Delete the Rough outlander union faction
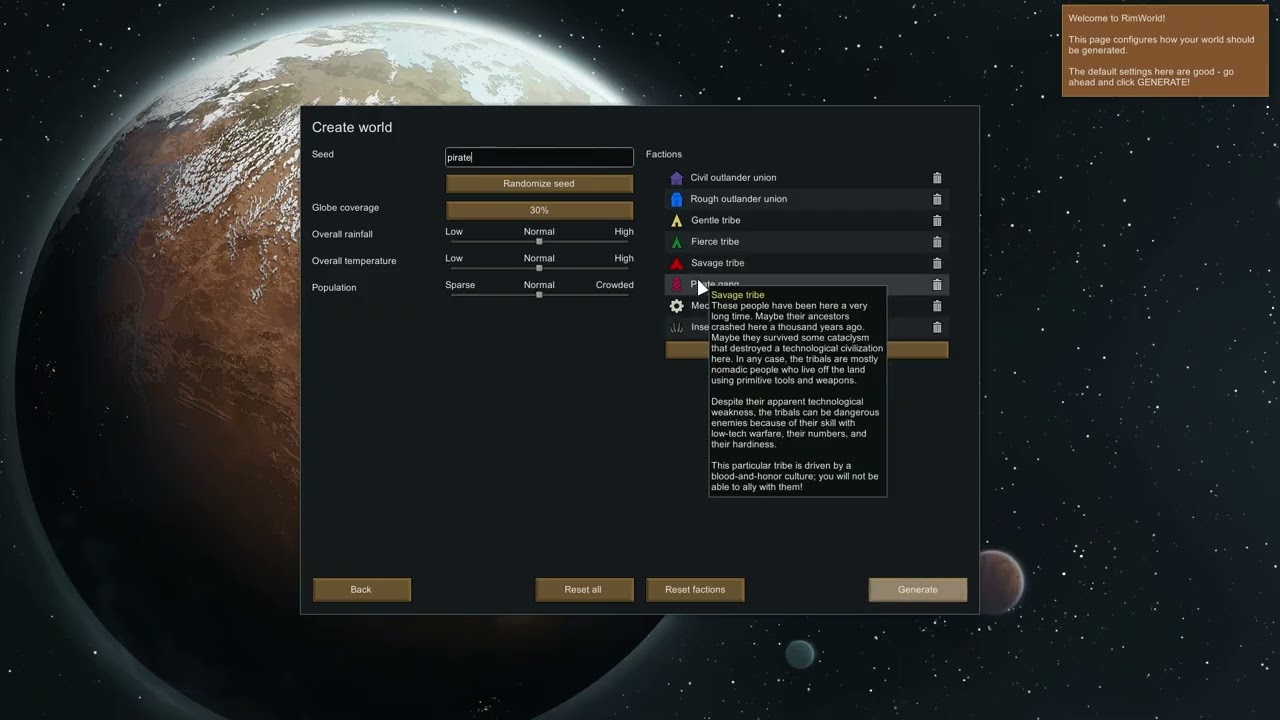This screenshot has height=720, width=1280. pyautogui.click(x=937, y=199)
